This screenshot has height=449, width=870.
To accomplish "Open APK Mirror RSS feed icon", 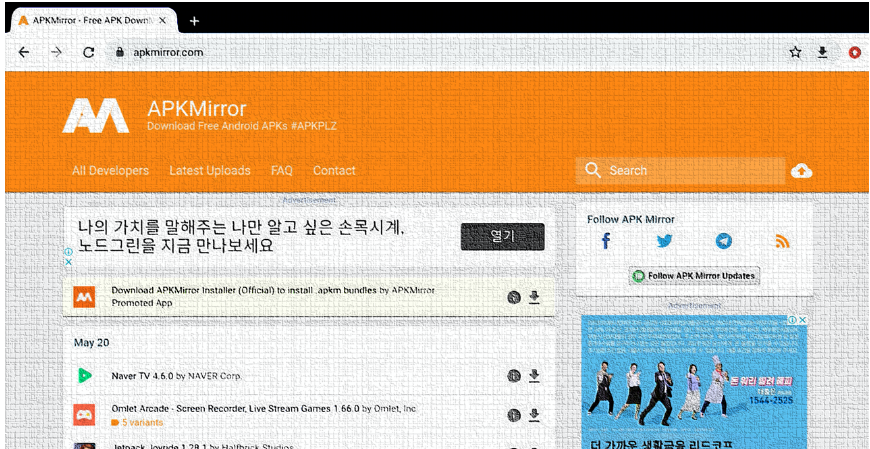I will (x=782, y=241).
